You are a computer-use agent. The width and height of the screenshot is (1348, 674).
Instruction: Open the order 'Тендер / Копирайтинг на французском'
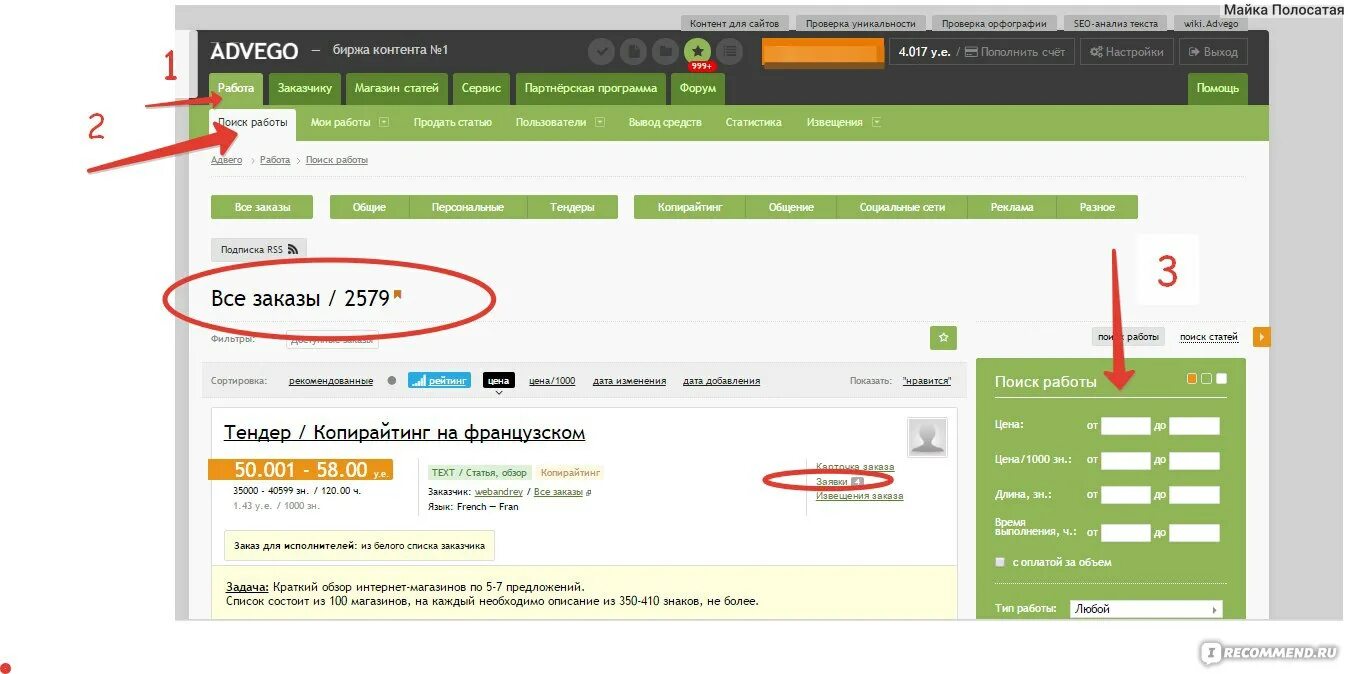coord(404,432)
